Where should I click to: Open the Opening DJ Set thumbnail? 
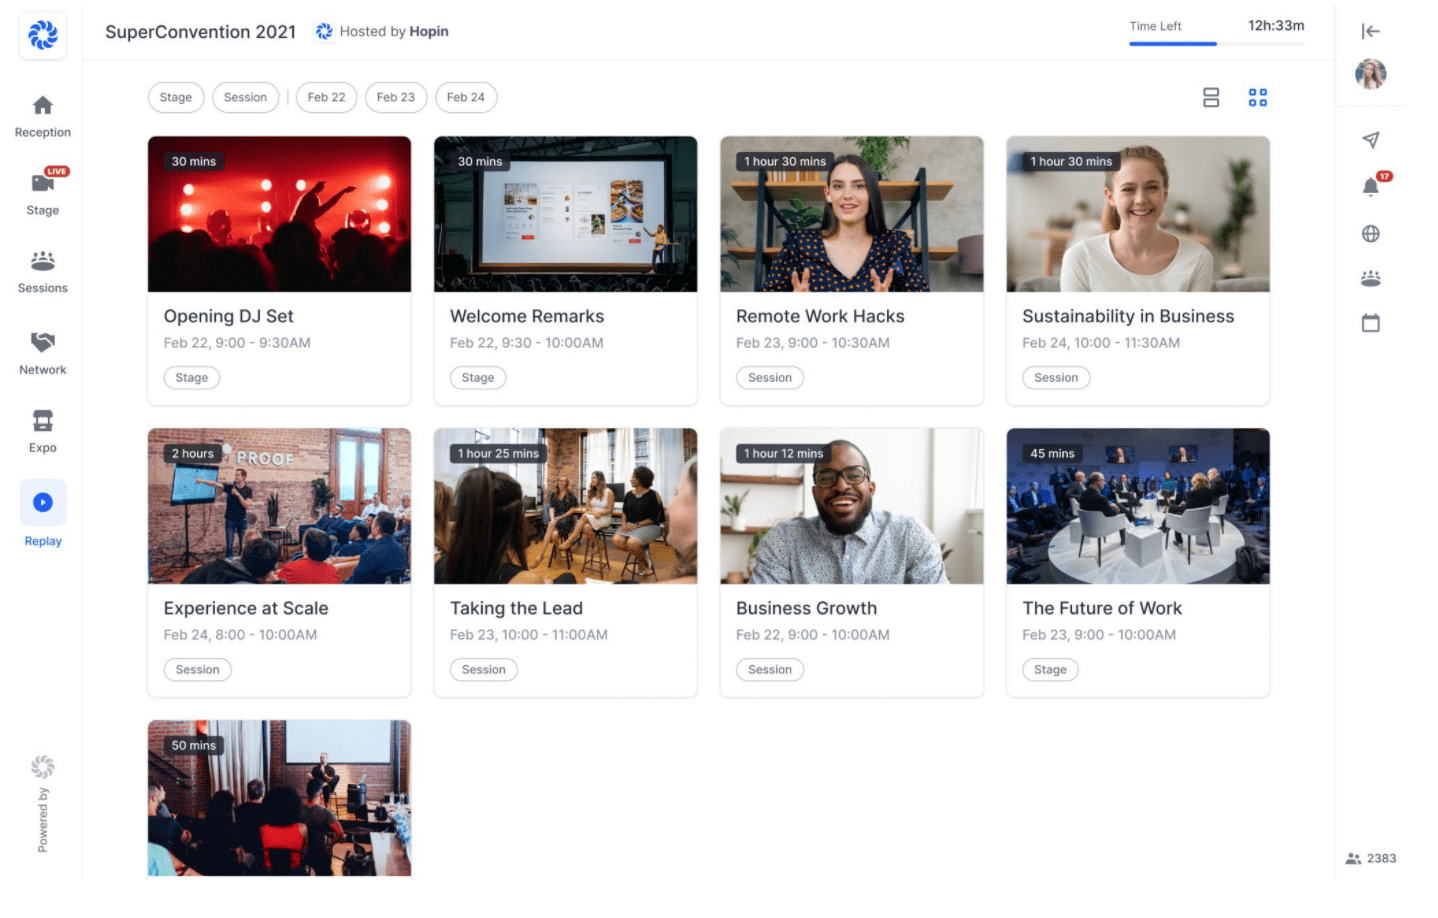279,214
